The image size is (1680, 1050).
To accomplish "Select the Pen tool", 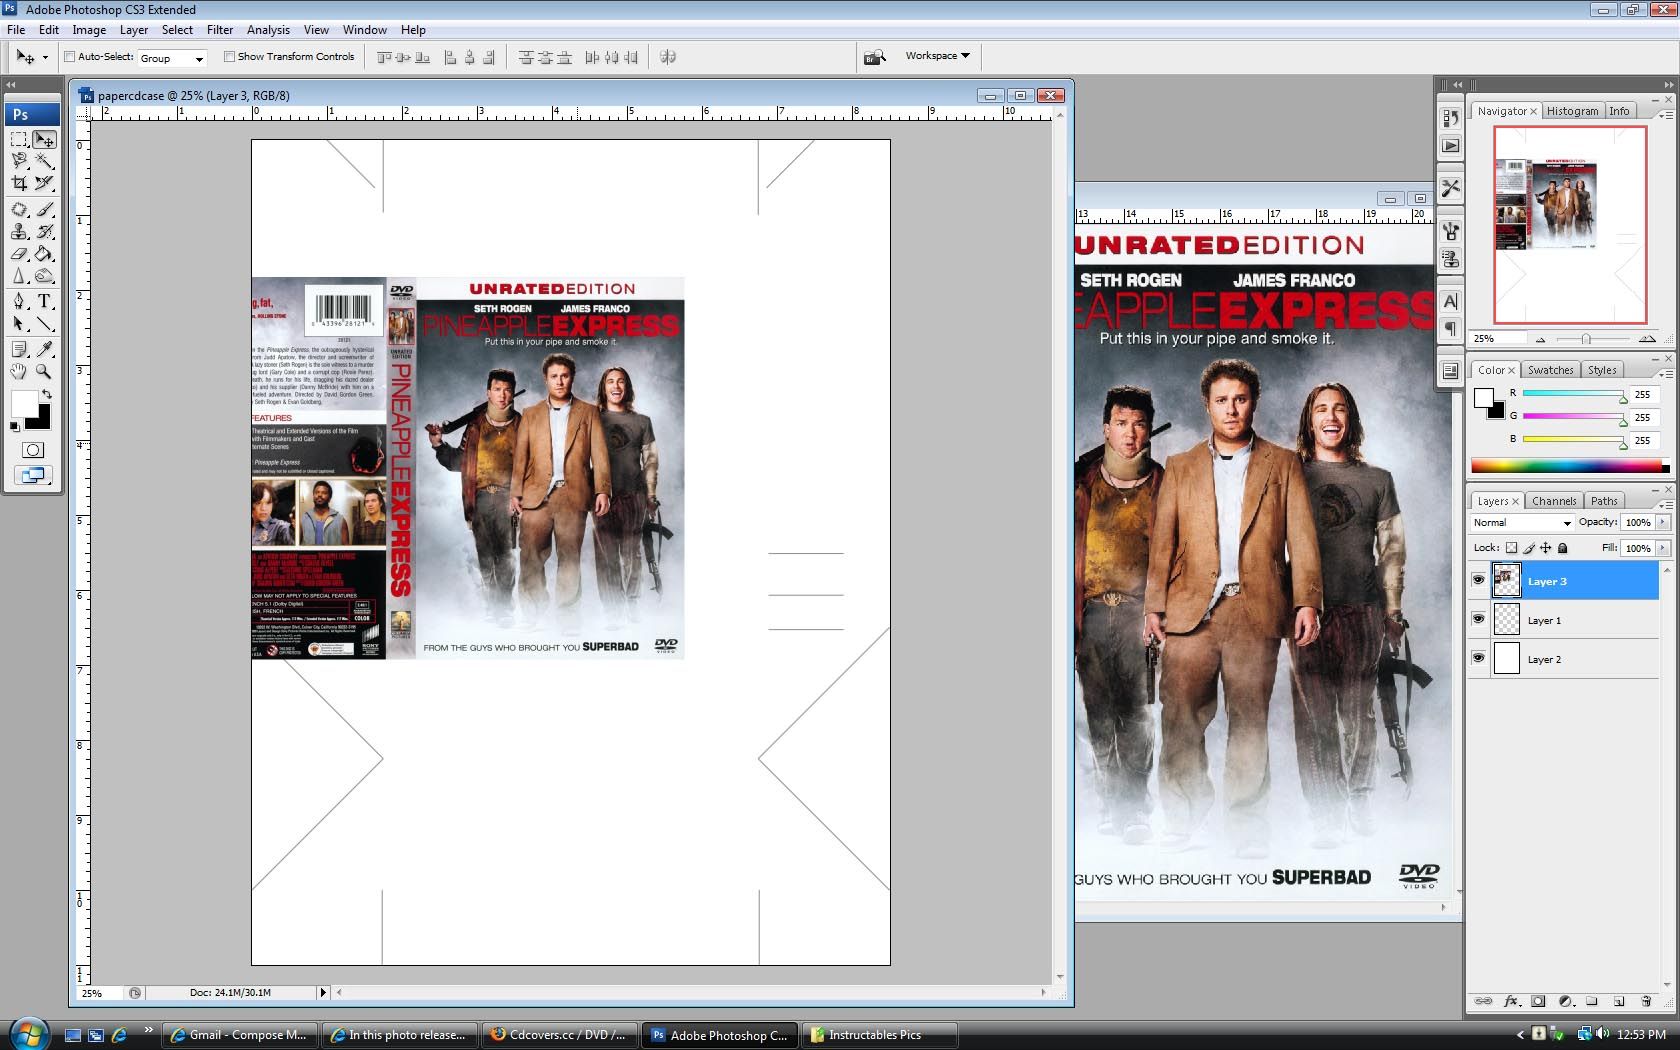I will coord(19,301).
